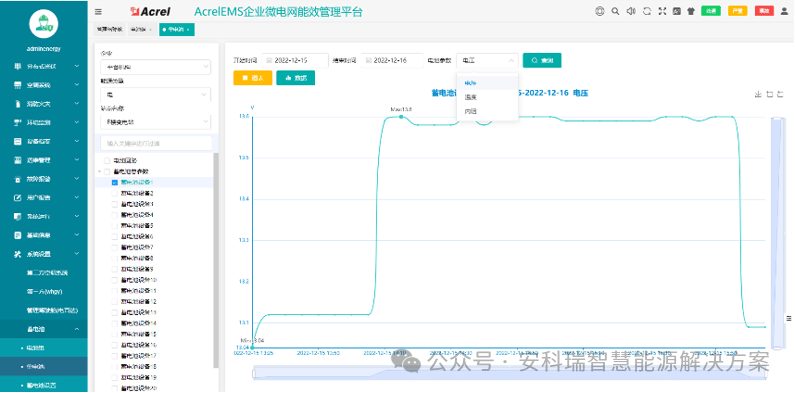795x393 pixels.
Task: Click the horizontal data zoom slider under the chart
Action: [509, 374]
